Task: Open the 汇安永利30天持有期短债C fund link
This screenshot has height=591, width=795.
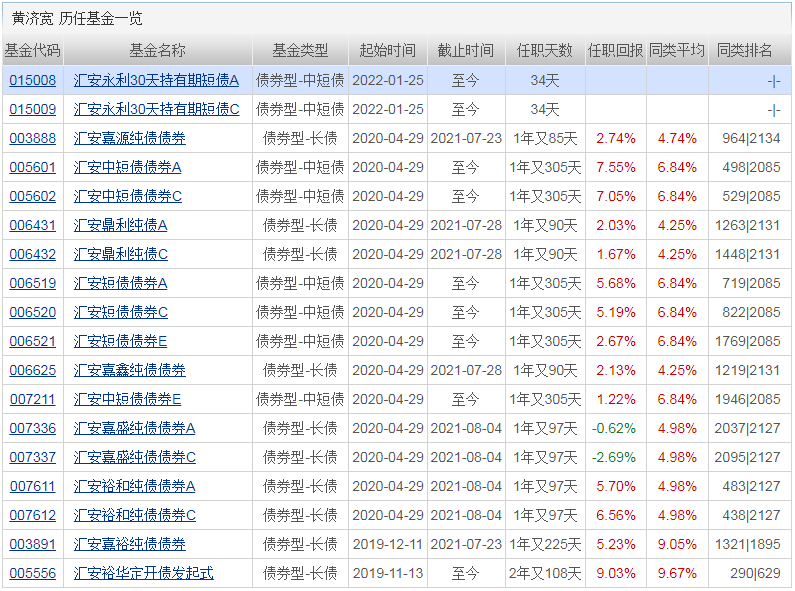Action: (156, 109)
